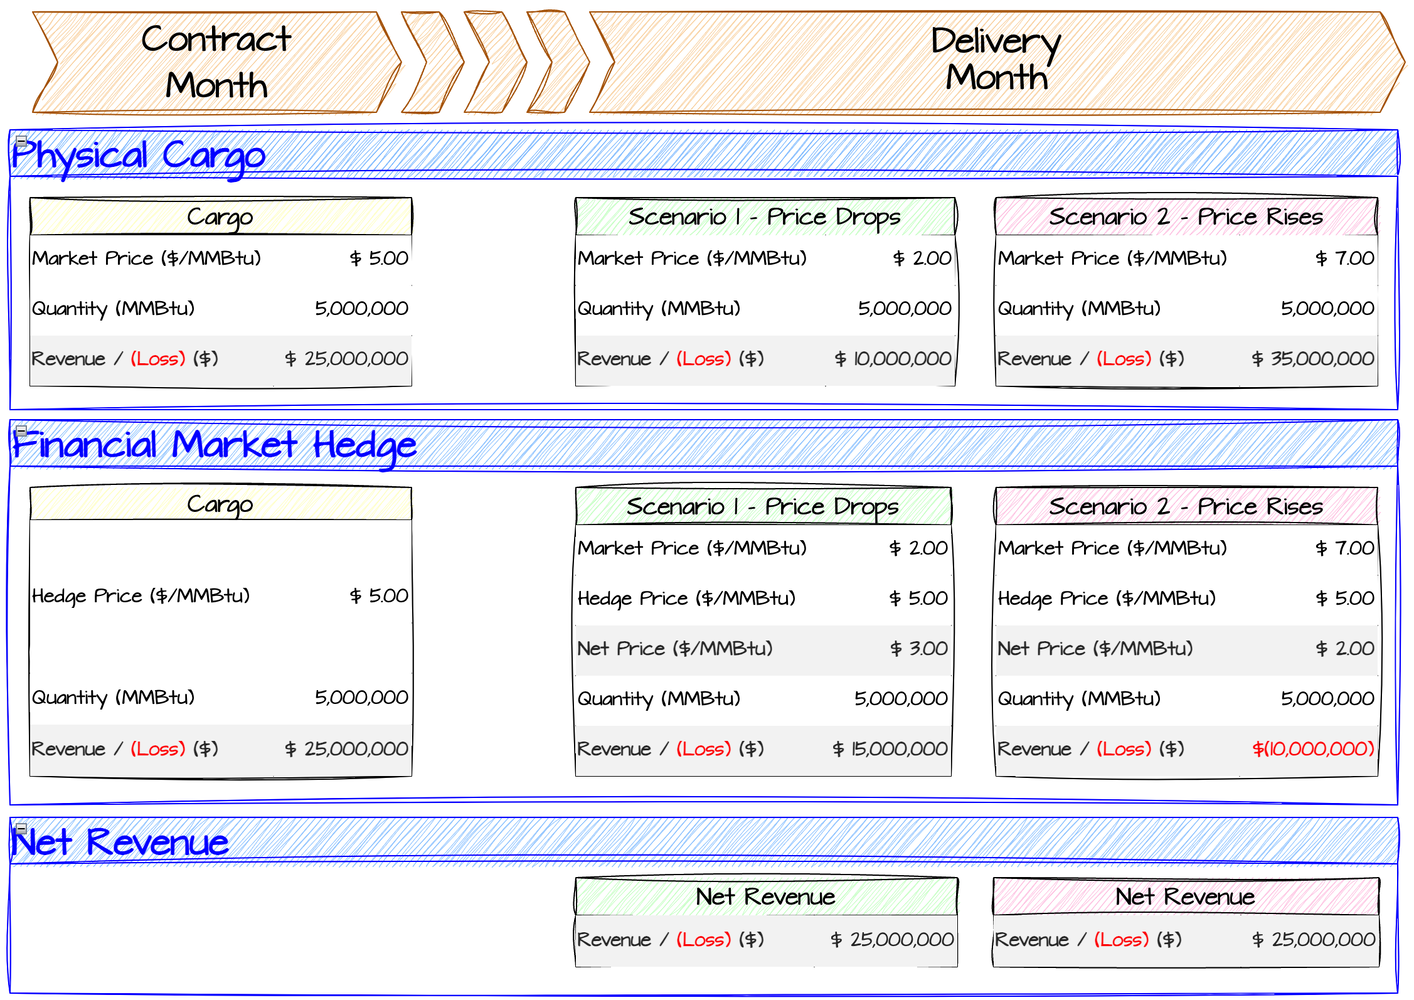The width and height of the screenshot is (1414, 1000).
Task: Click the Scenario 1 - Price Drops header
Action: (765, 216)
